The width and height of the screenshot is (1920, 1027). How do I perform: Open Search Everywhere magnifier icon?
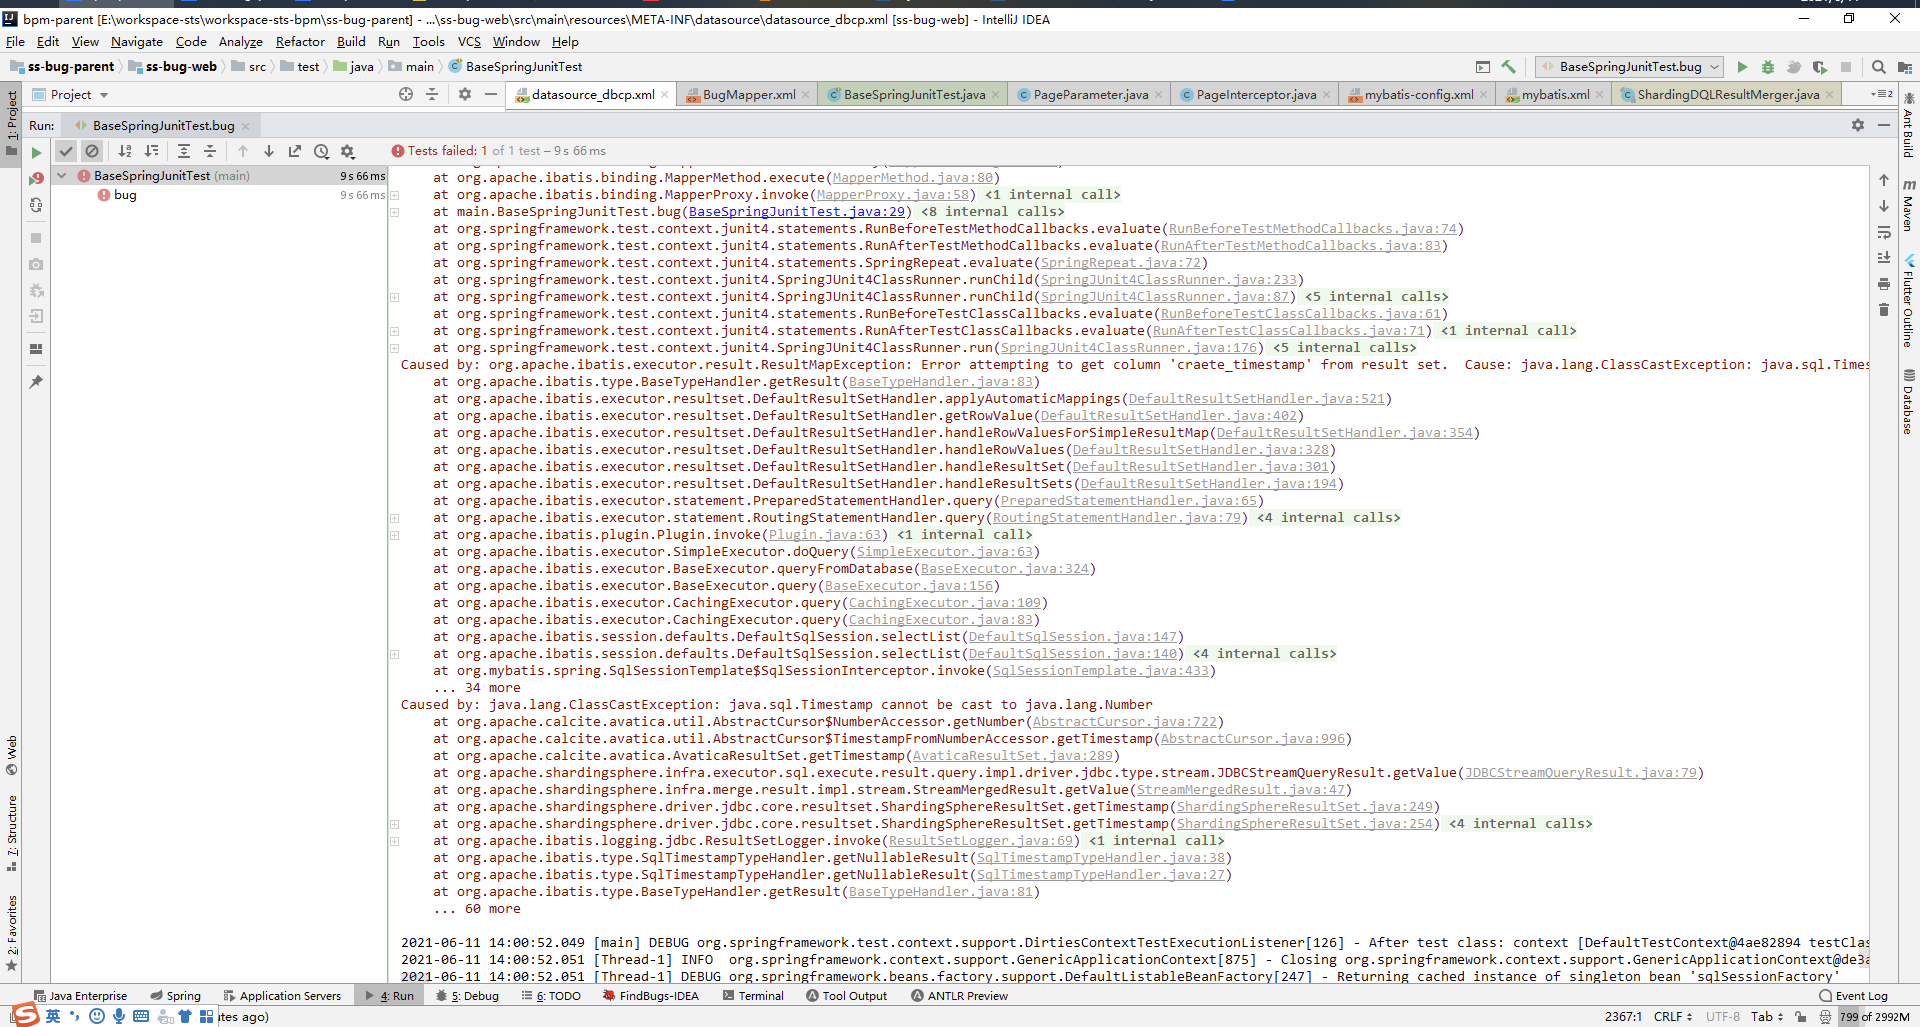pos(1879,67)
